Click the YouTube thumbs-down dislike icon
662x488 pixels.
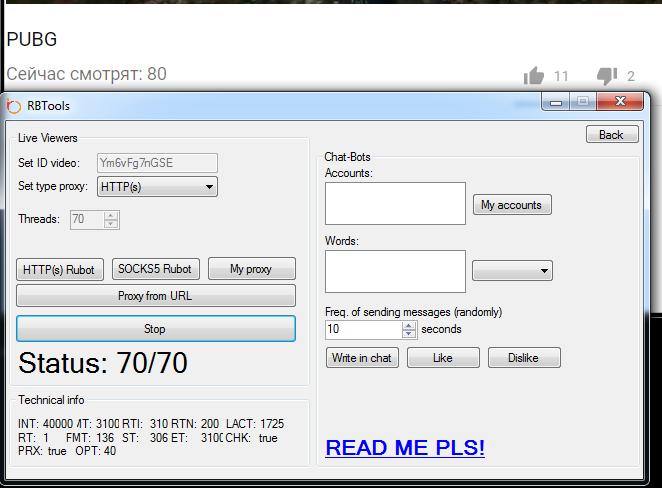pyautogui.click(x=606, y=76)
